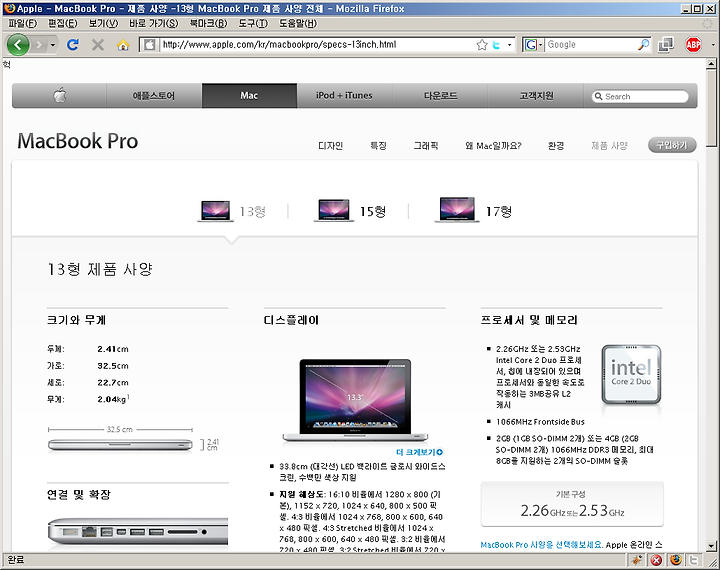The image size is (720, 570).
Task: Open the 그래픽 section link
Action: point(426,146)
